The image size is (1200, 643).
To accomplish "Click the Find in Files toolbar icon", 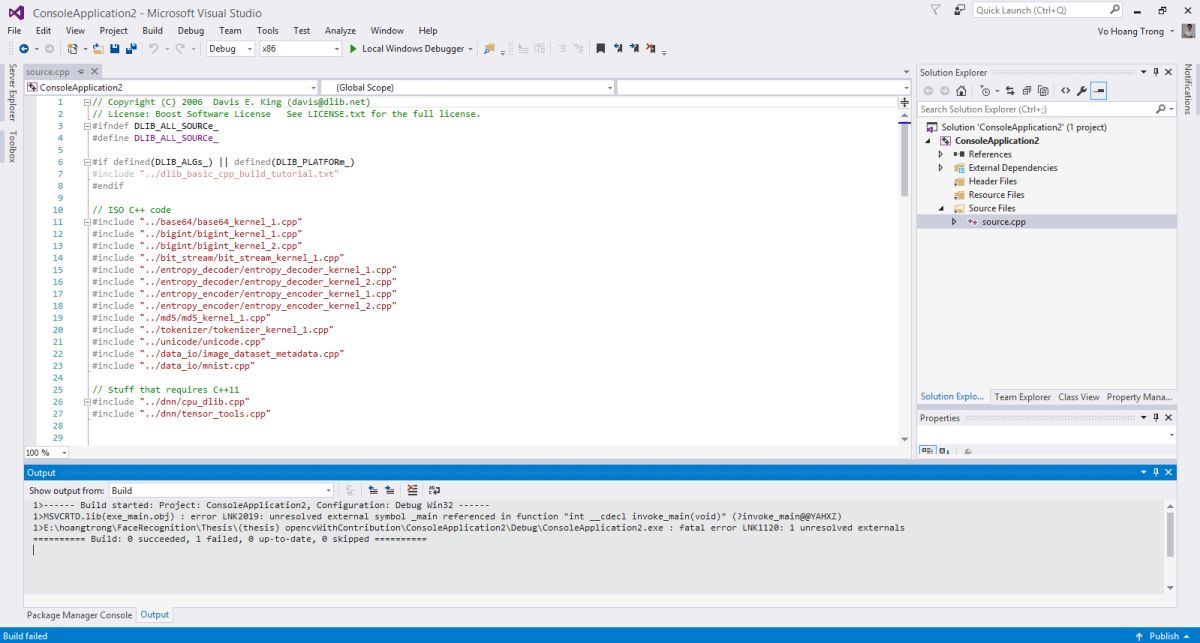I will click(489, 48).
